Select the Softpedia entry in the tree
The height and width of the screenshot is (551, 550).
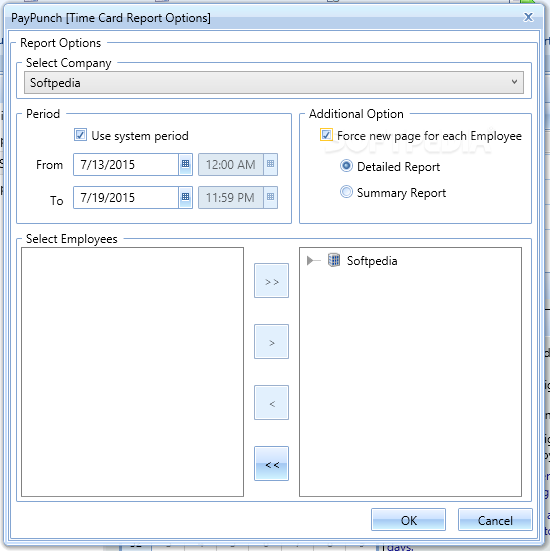tap(372, 261)
